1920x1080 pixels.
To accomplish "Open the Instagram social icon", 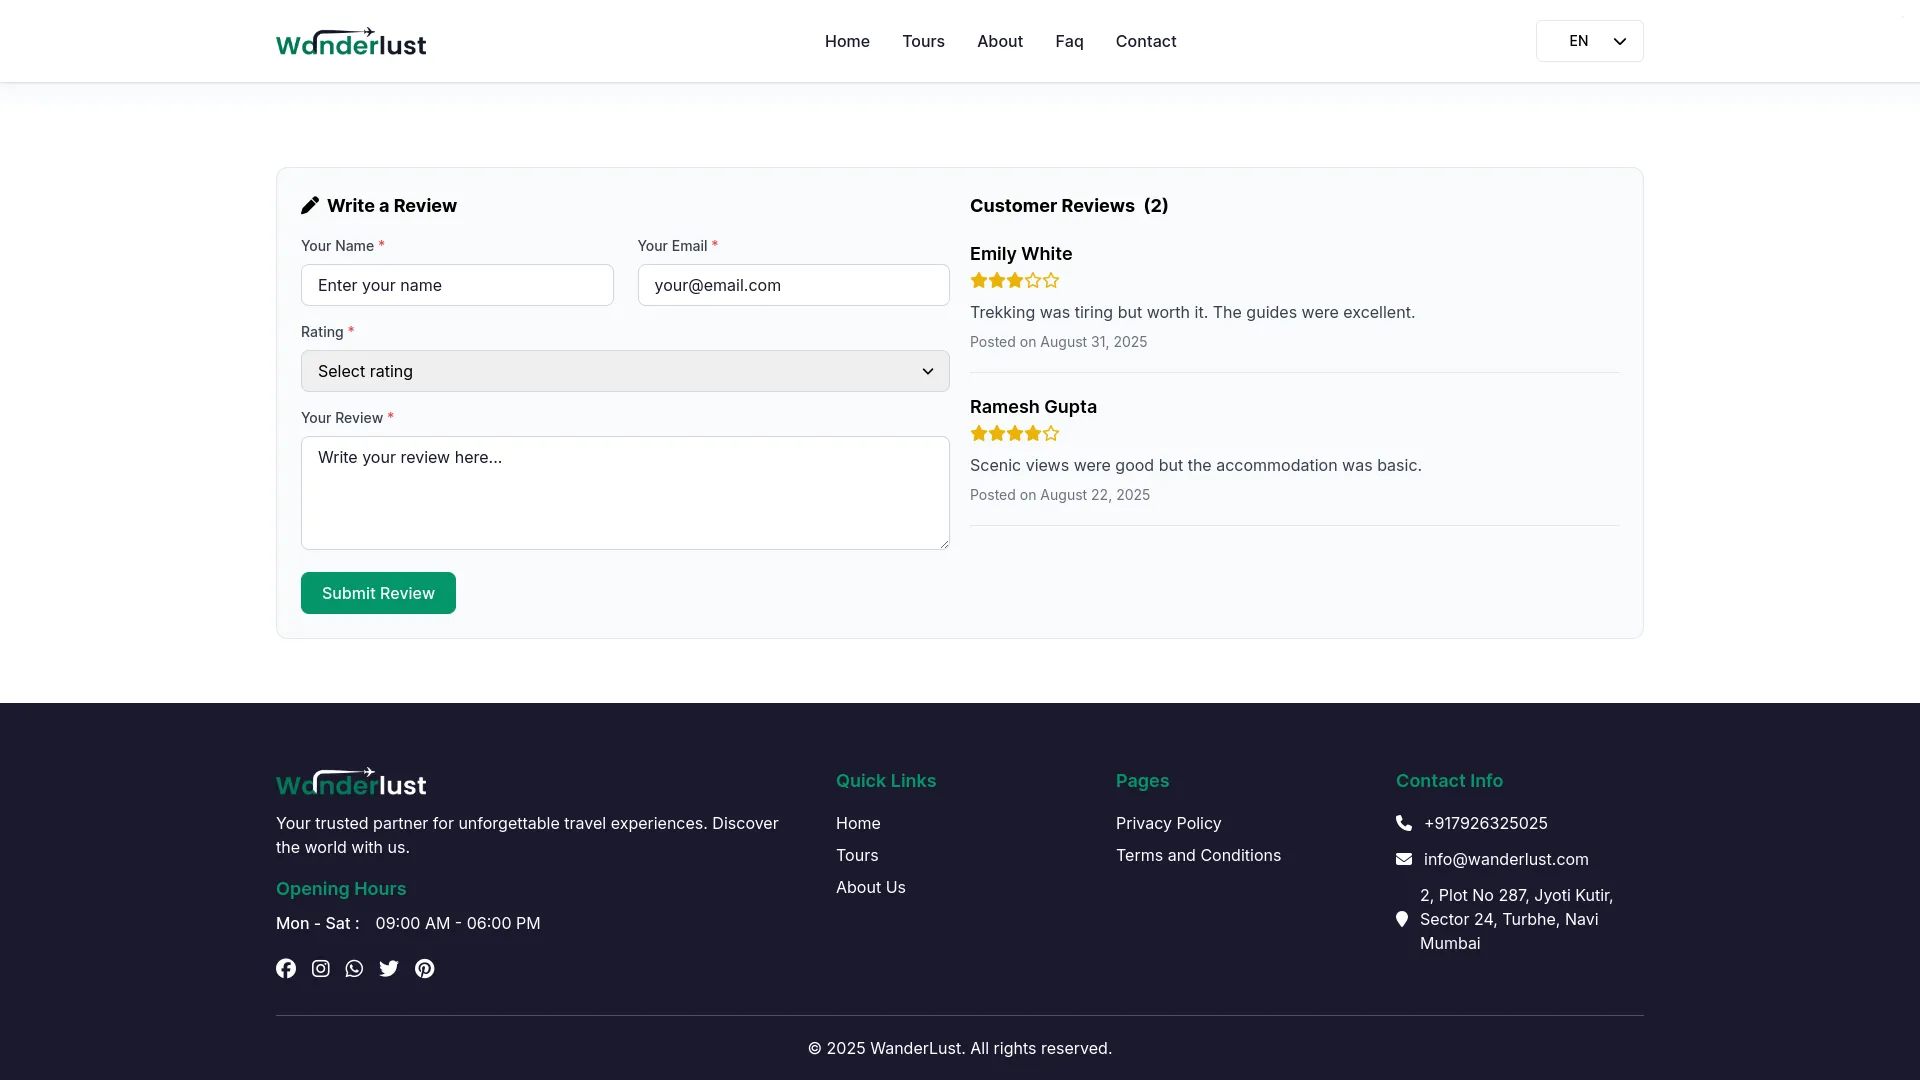I will (x=320, y=968).
